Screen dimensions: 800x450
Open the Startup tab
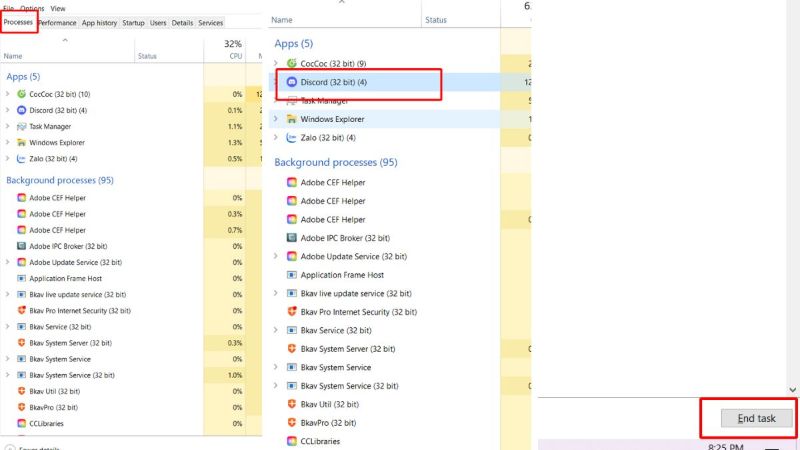133,22
